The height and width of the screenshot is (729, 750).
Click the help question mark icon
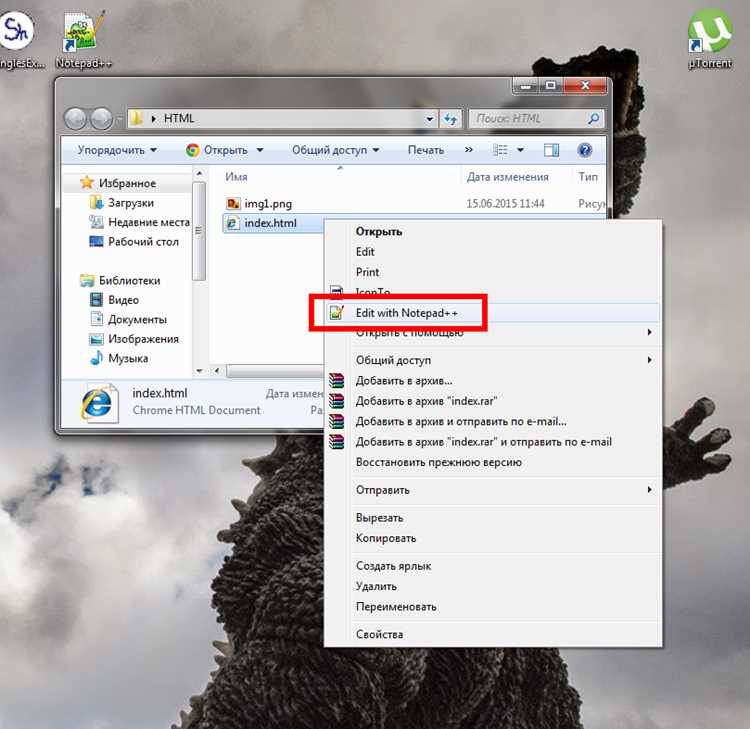(585, 150)
